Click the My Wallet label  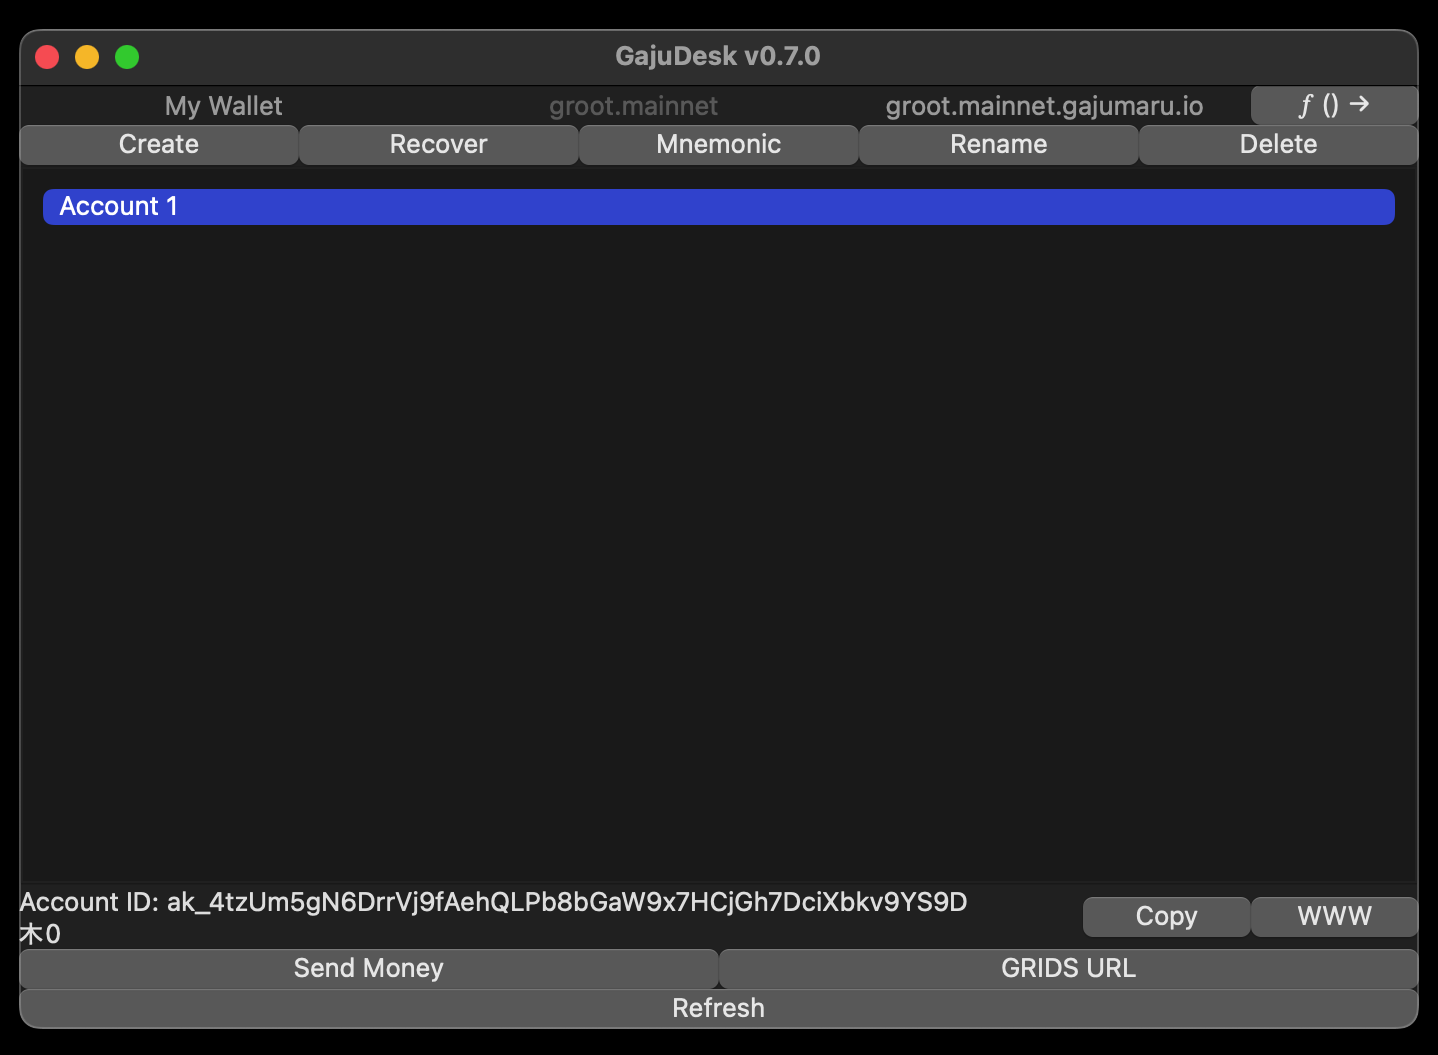(x=223, y=106)
